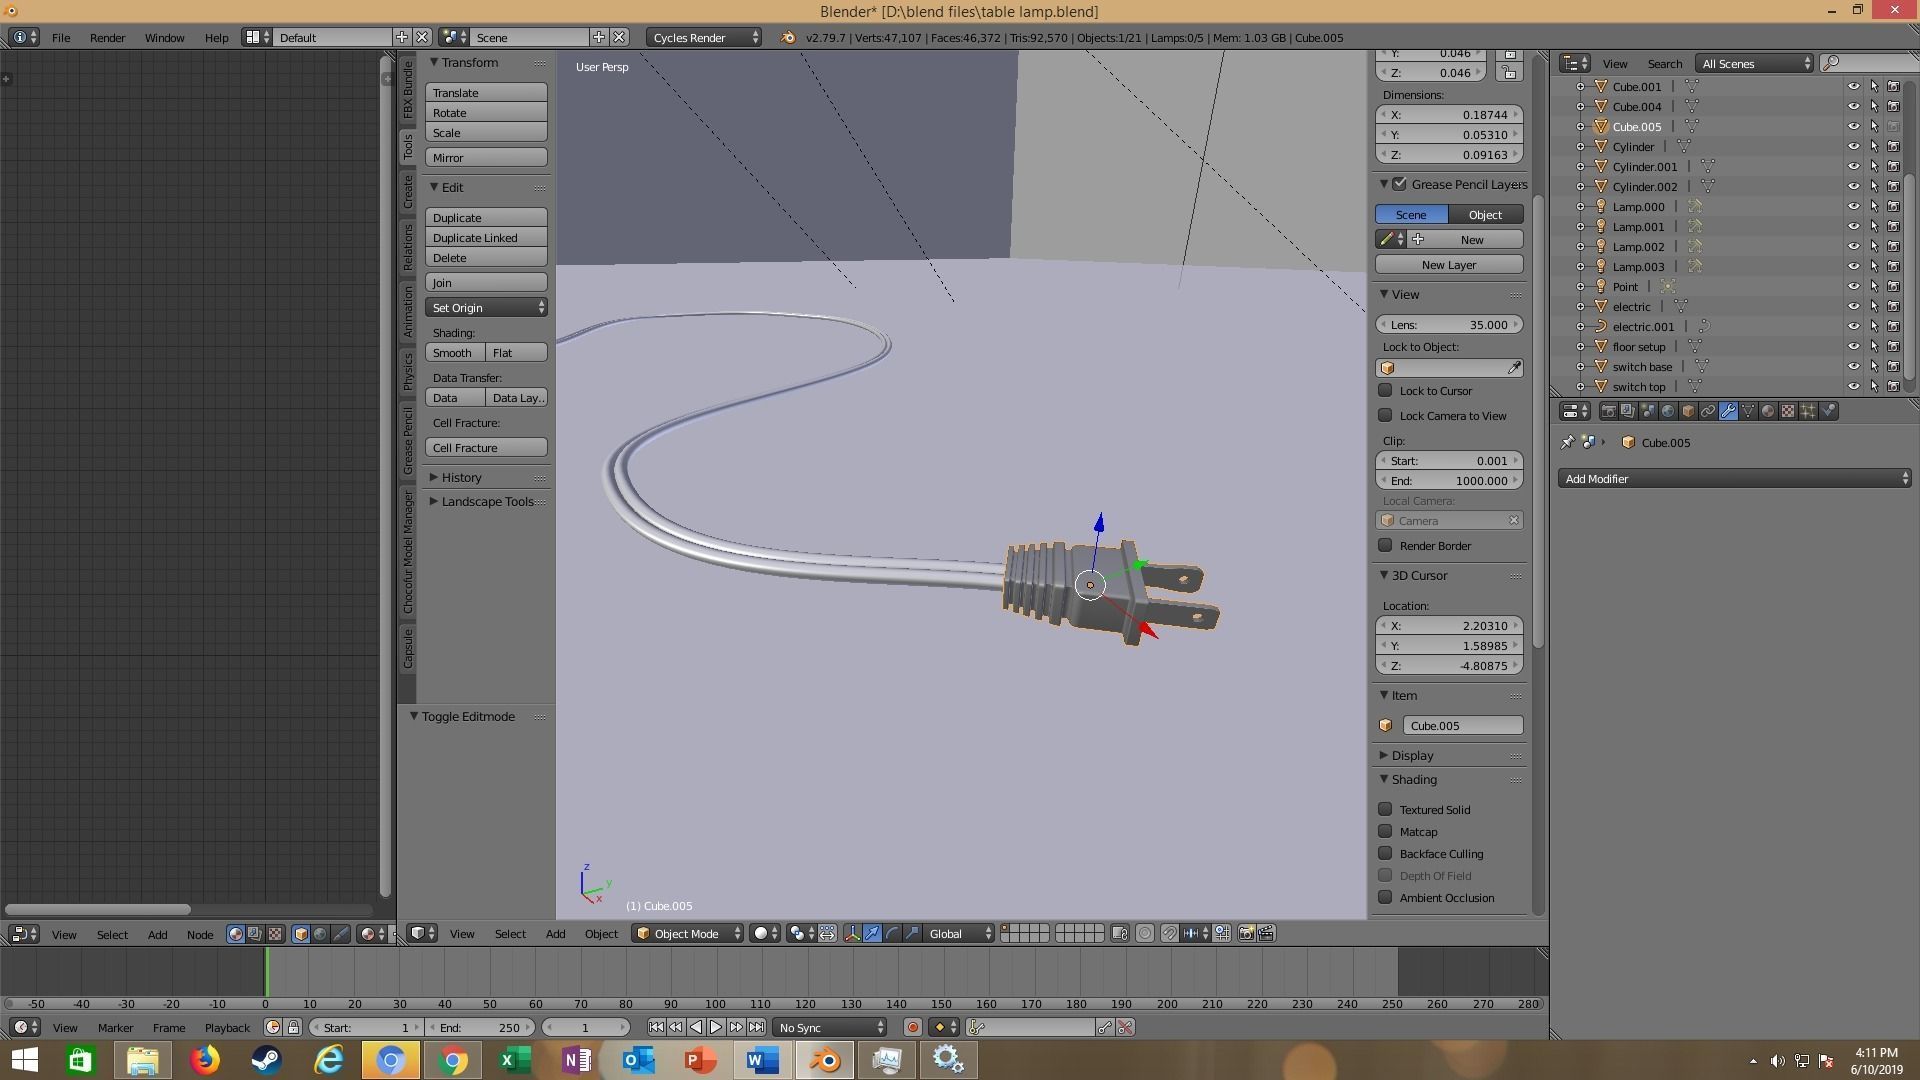Open the Render menu in top bar
Screen dimensions: 1920x1080
pyautogui.click(x=107, y=37)
